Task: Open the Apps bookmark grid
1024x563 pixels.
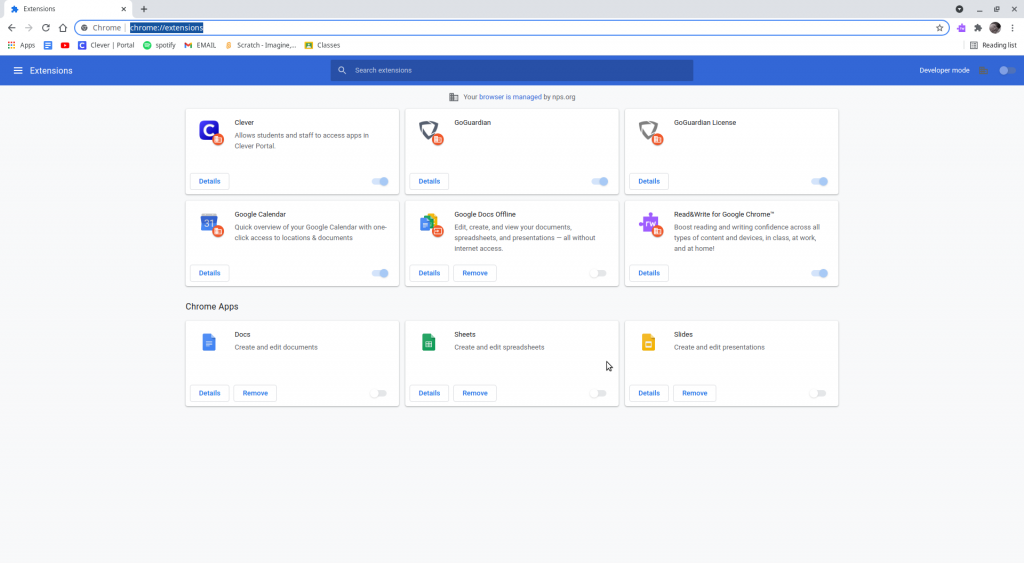Action: [22, 45]
